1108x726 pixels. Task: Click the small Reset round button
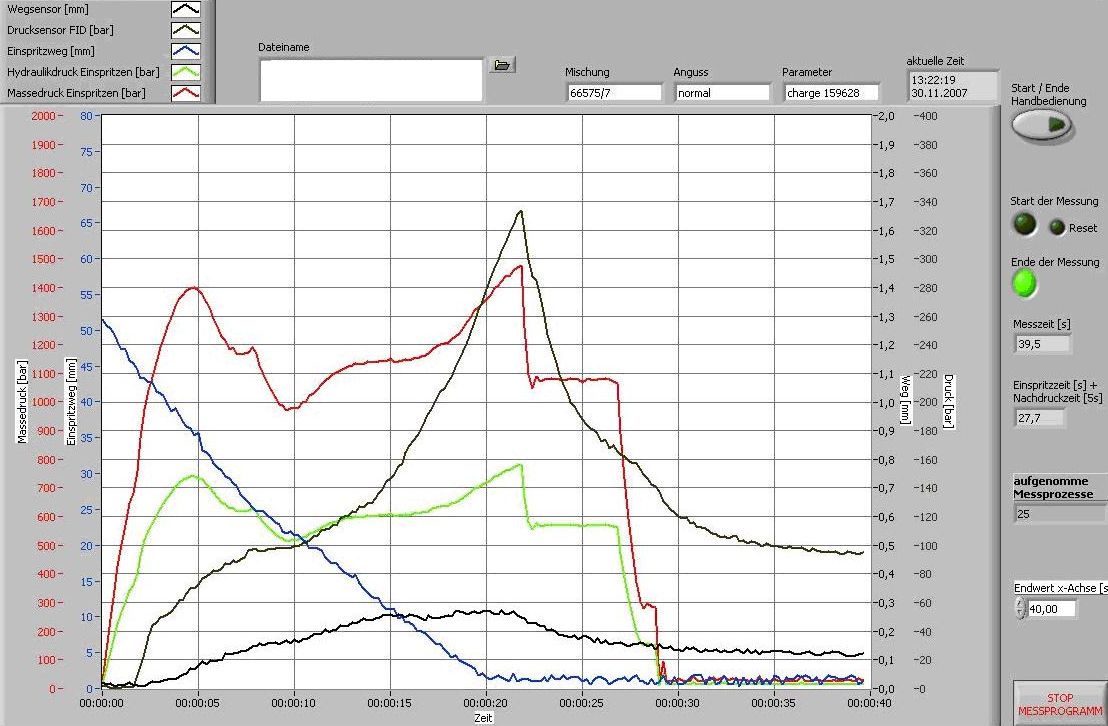1057,227
